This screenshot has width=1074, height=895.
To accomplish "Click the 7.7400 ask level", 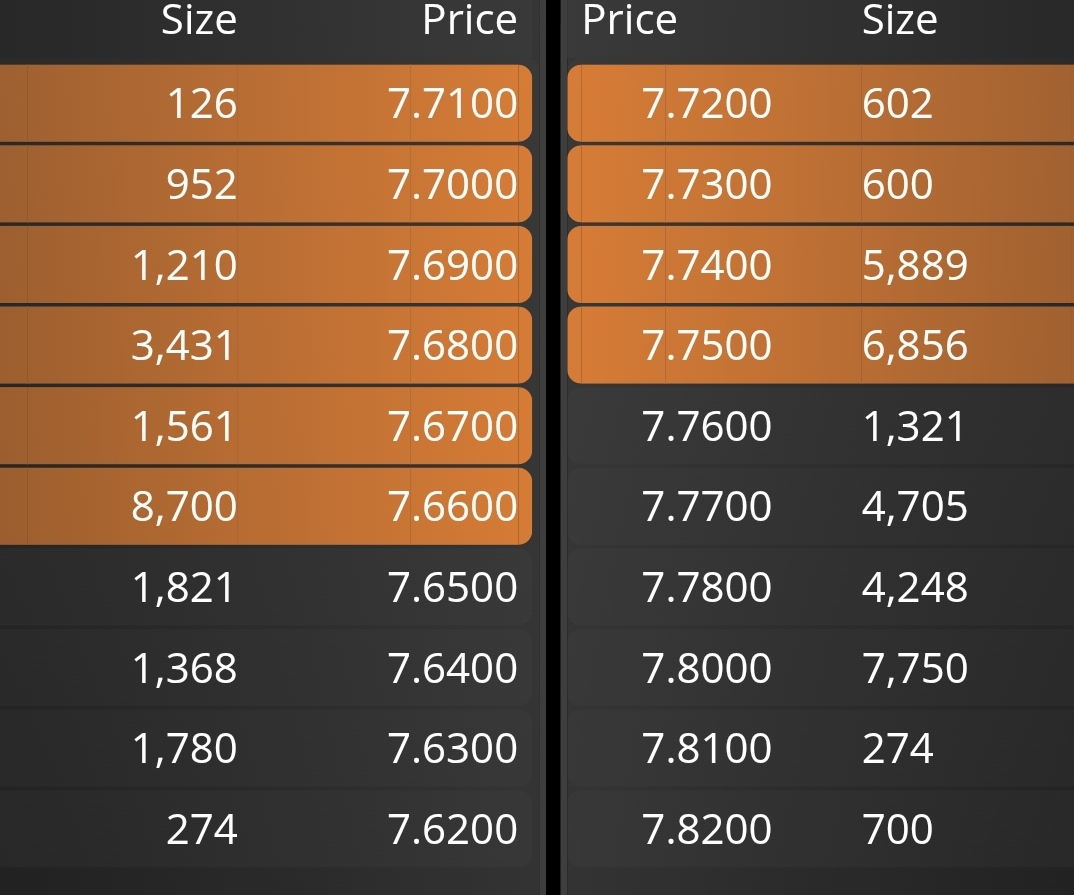I will click(x=821, y=264).
